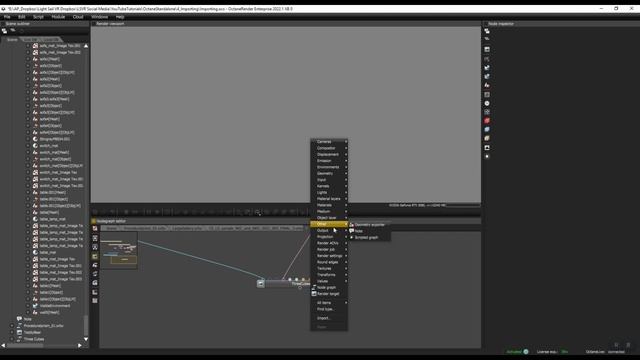Image resolution: width=640 pixels, height=360 pixels.
Task: Open the Edit menu
Action: click(22, 17)
